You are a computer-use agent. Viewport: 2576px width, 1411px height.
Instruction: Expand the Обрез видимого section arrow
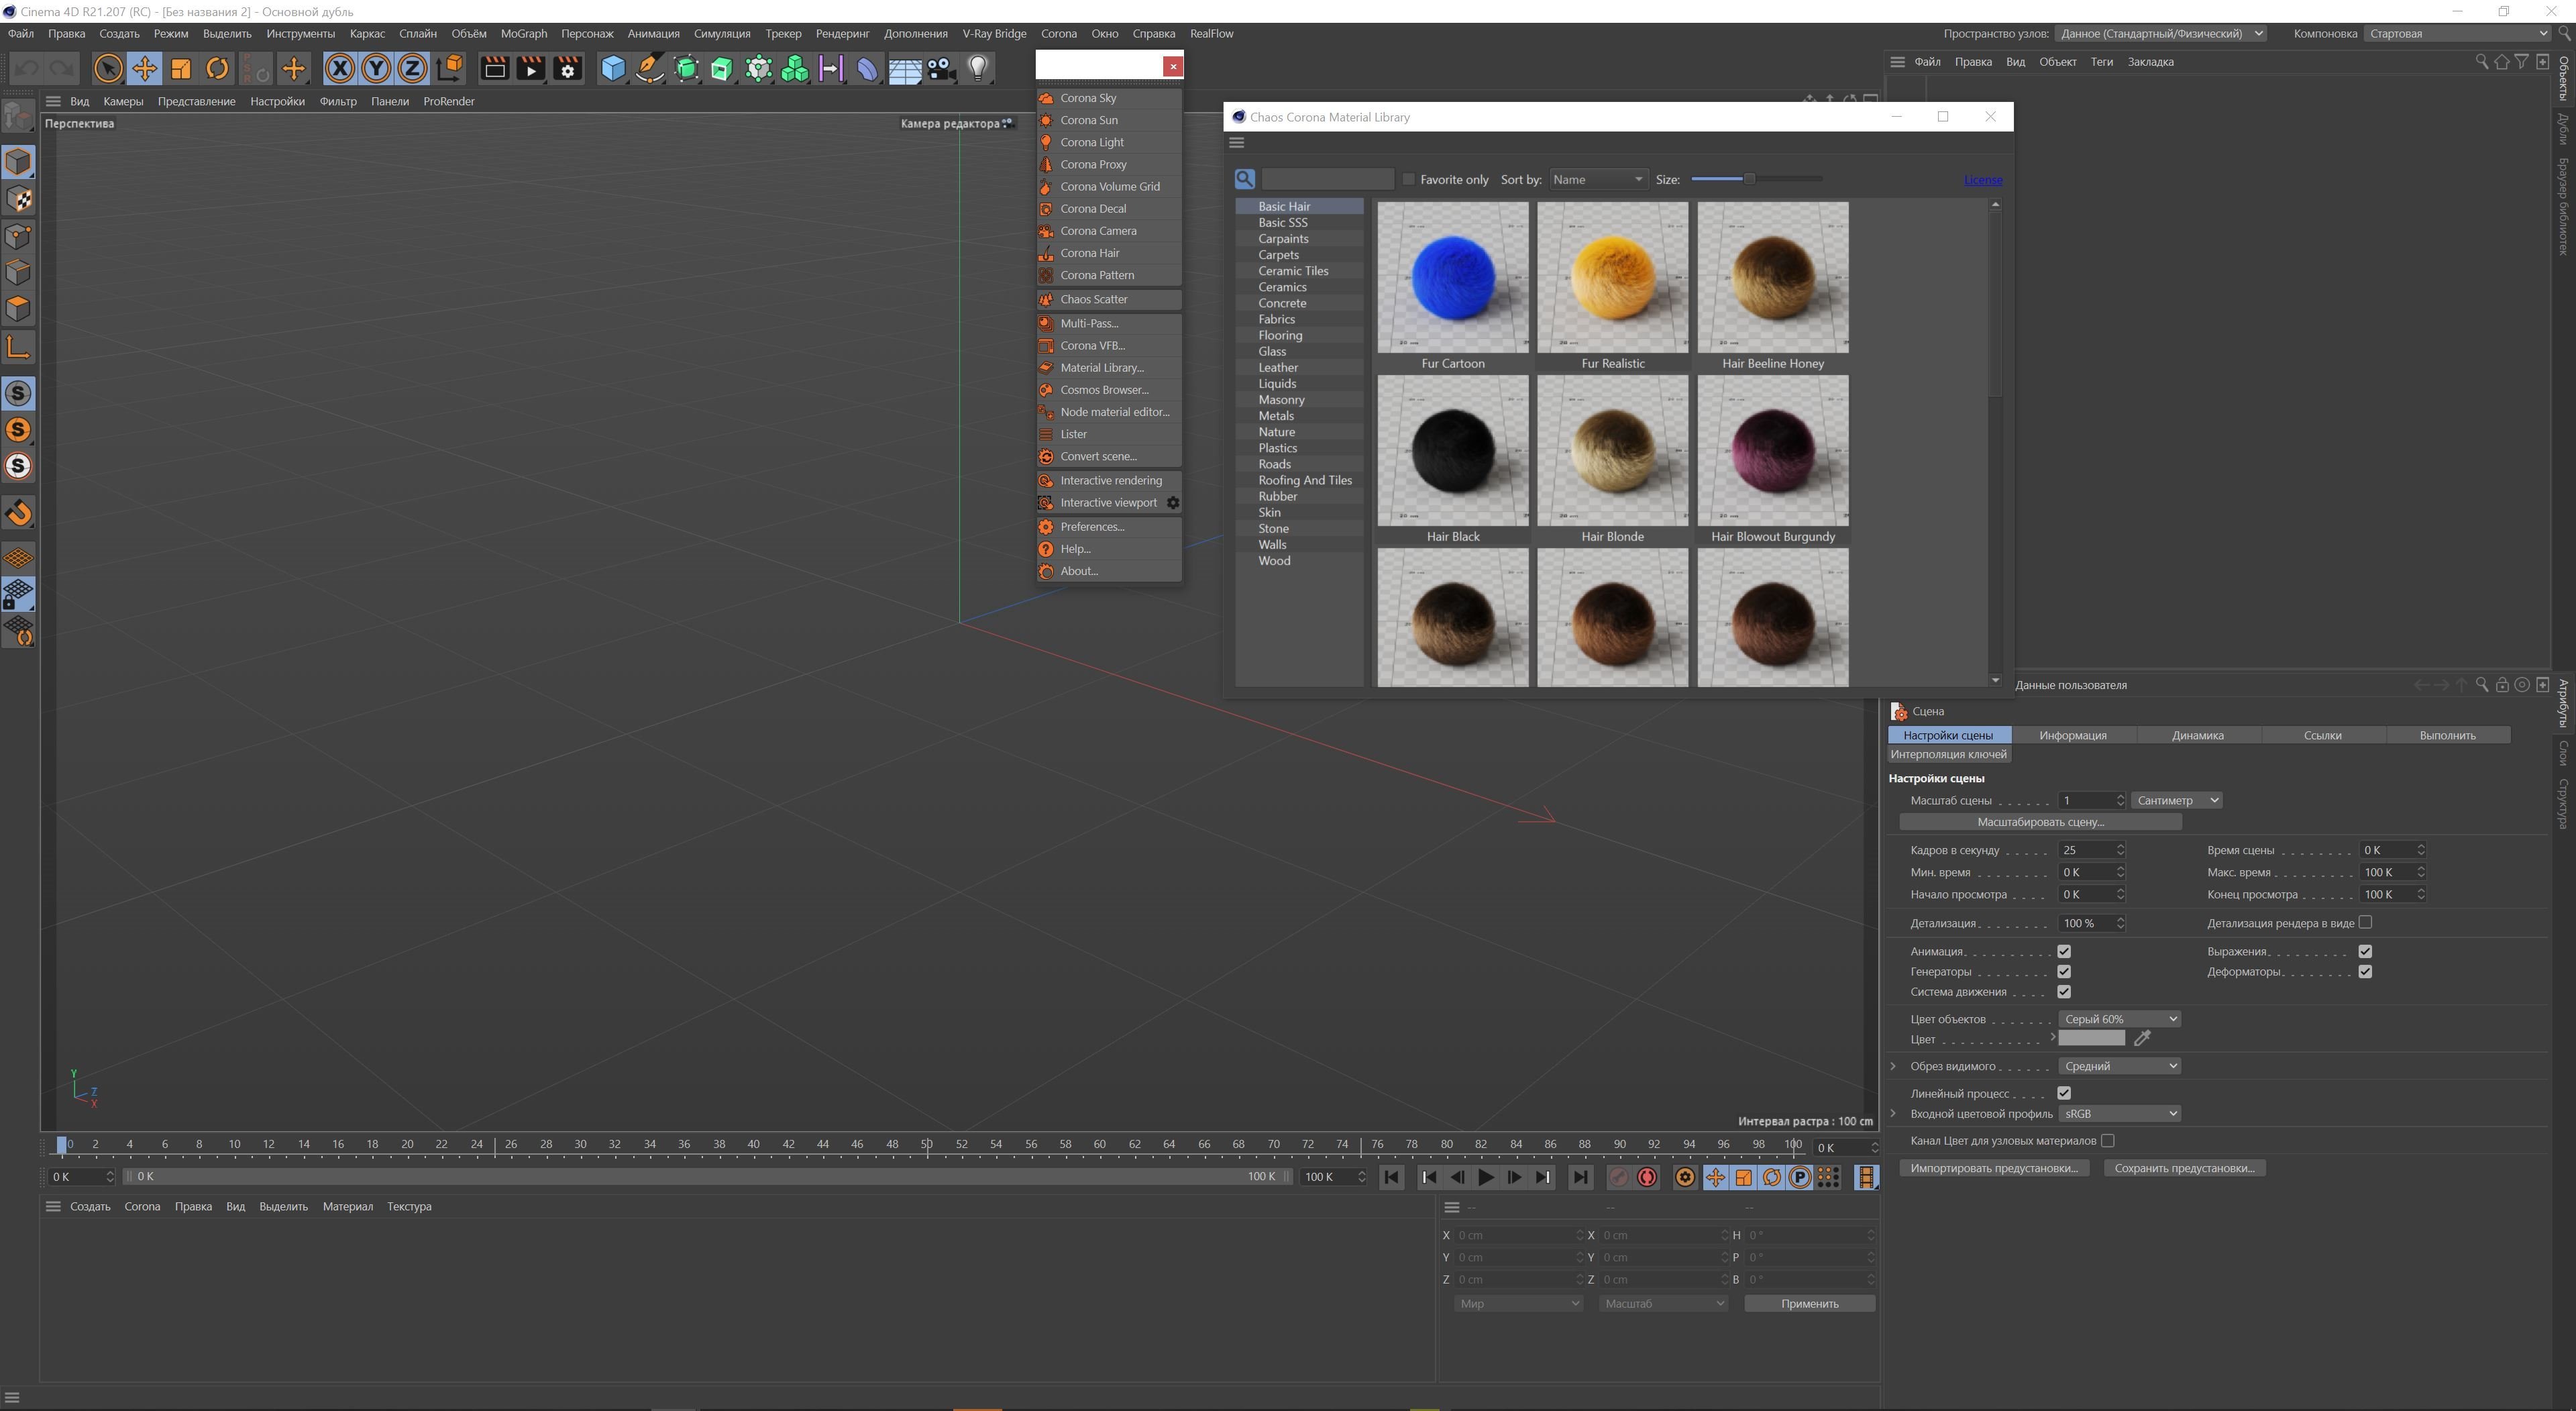(x=1893, y=1066)
